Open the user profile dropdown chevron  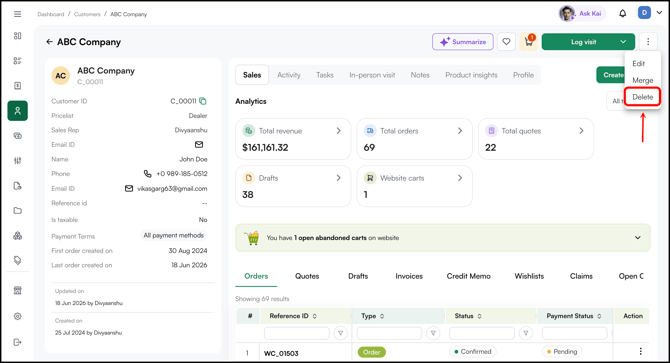659,13
